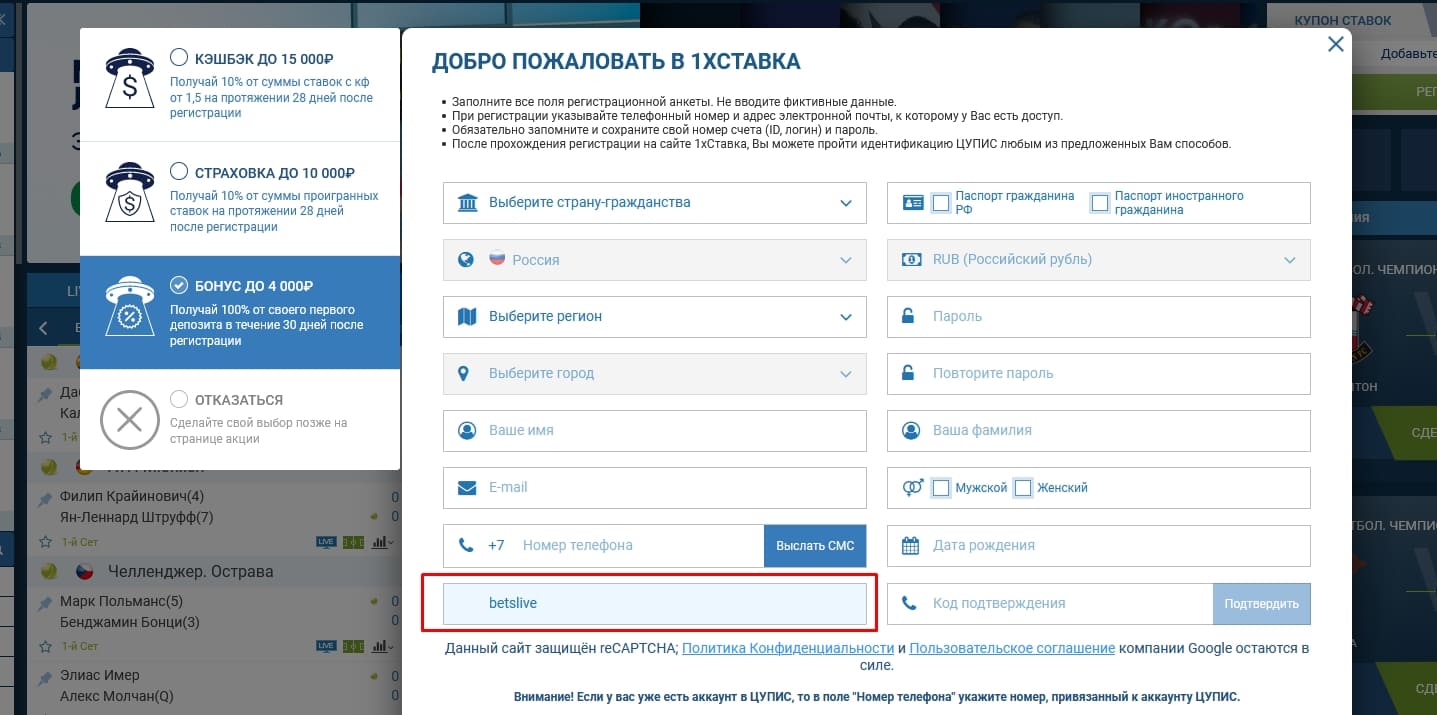
Task: Click back chevron in background sports list
Action: (x=43, y=328)
